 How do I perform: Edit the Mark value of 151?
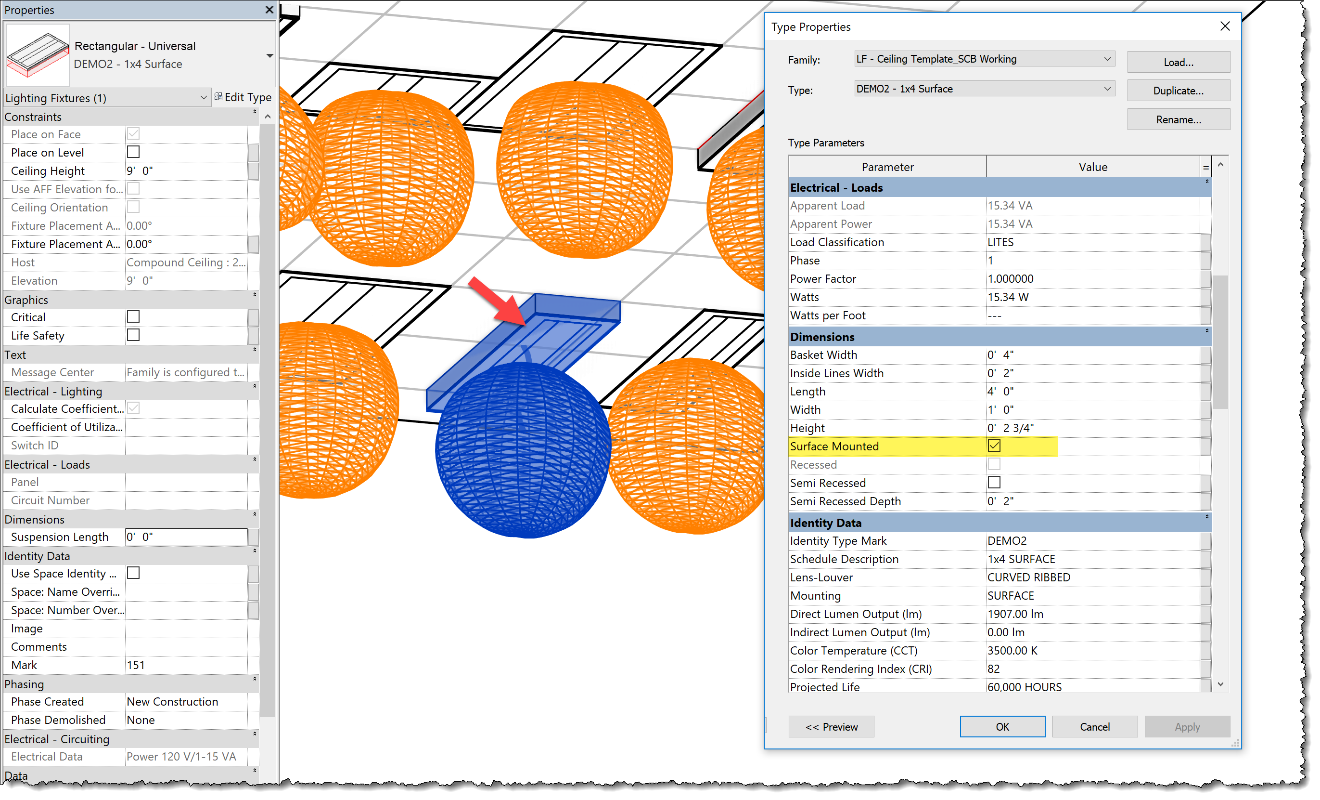[x=185, y=664]
